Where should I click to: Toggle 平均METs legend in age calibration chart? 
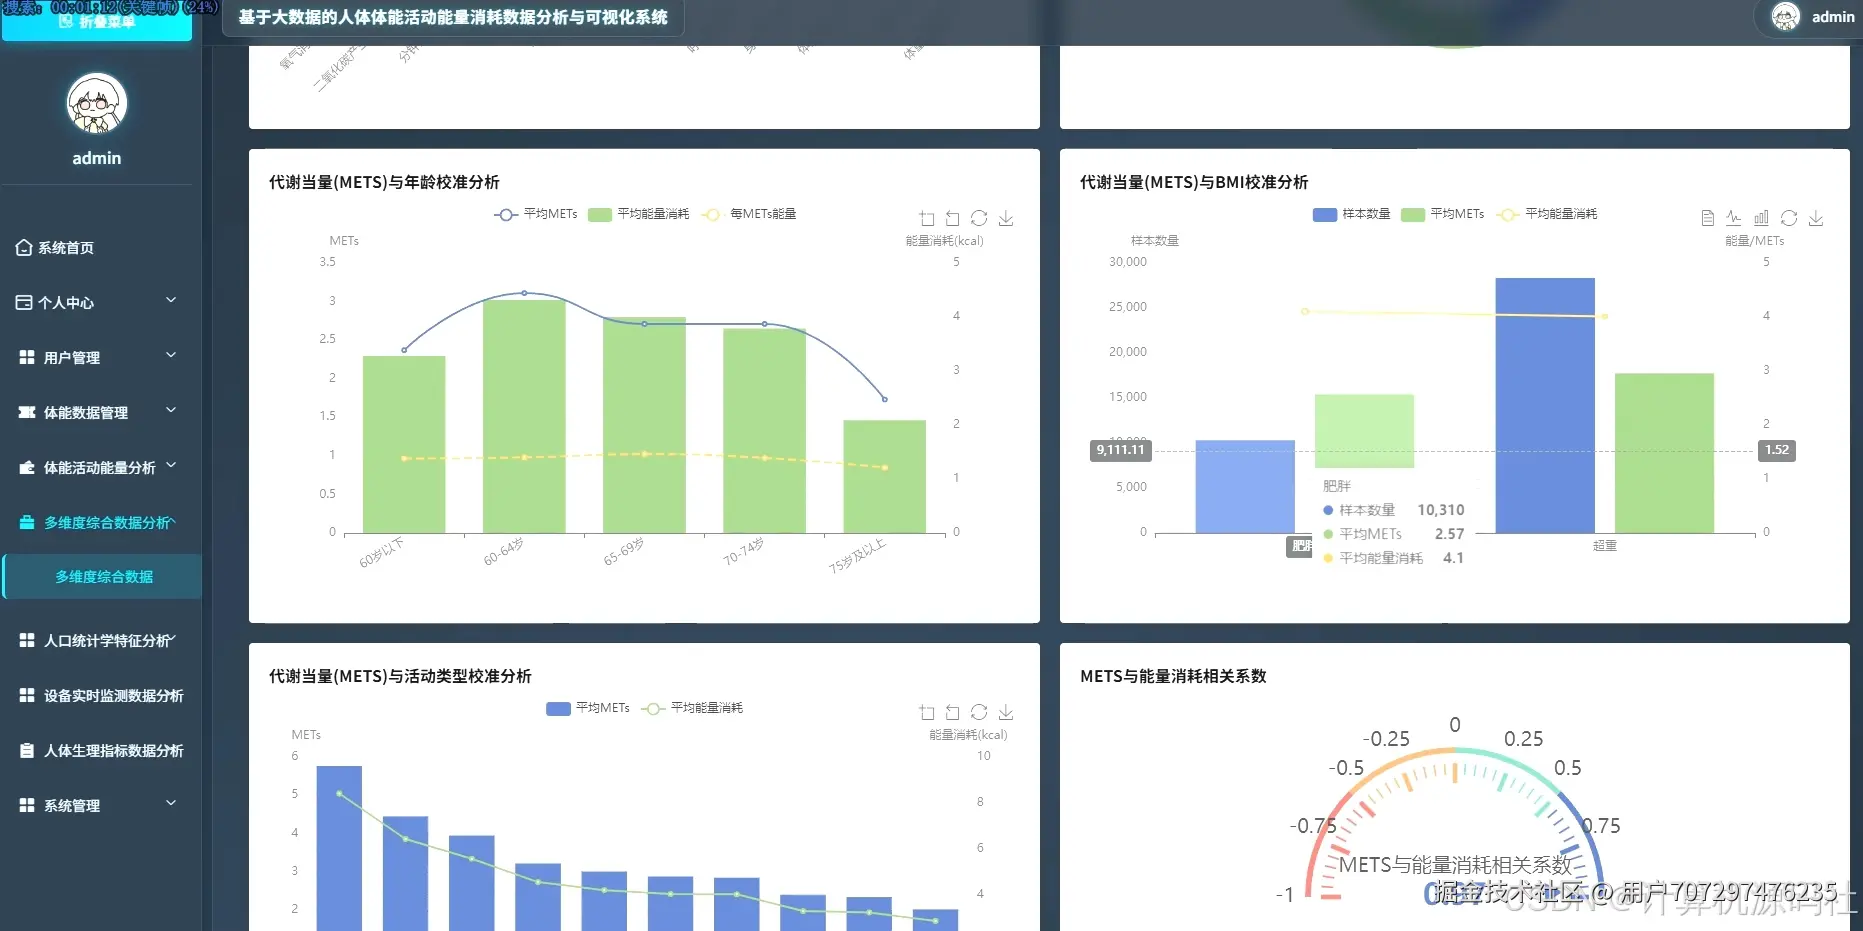coord(536,214)
